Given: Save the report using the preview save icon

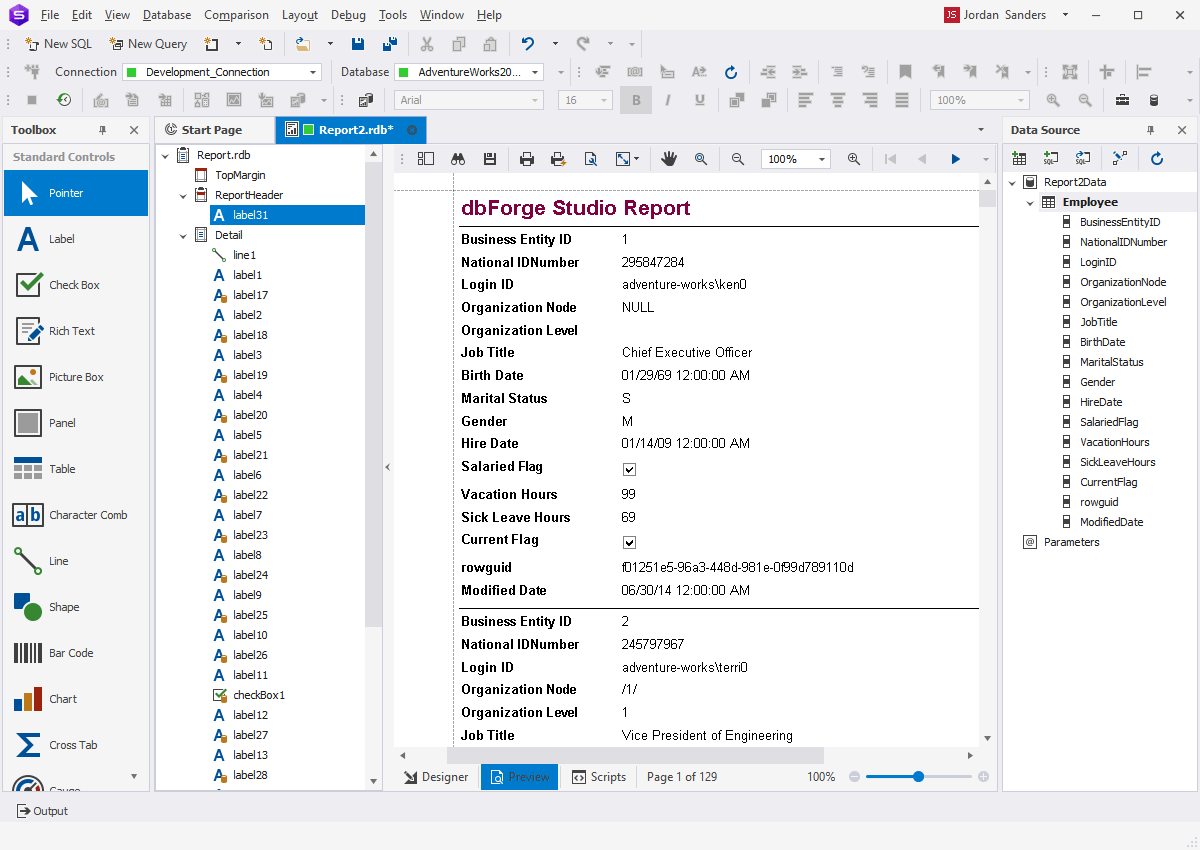Looking at the screenshot, I should (x=489, y=158).
